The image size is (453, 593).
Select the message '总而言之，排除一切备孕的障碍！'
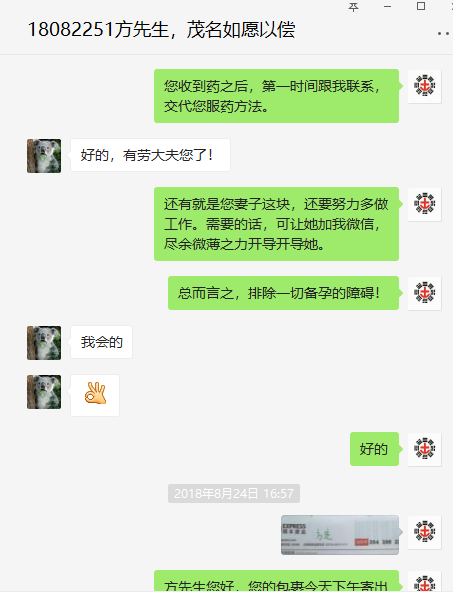[x=283, y=293]
